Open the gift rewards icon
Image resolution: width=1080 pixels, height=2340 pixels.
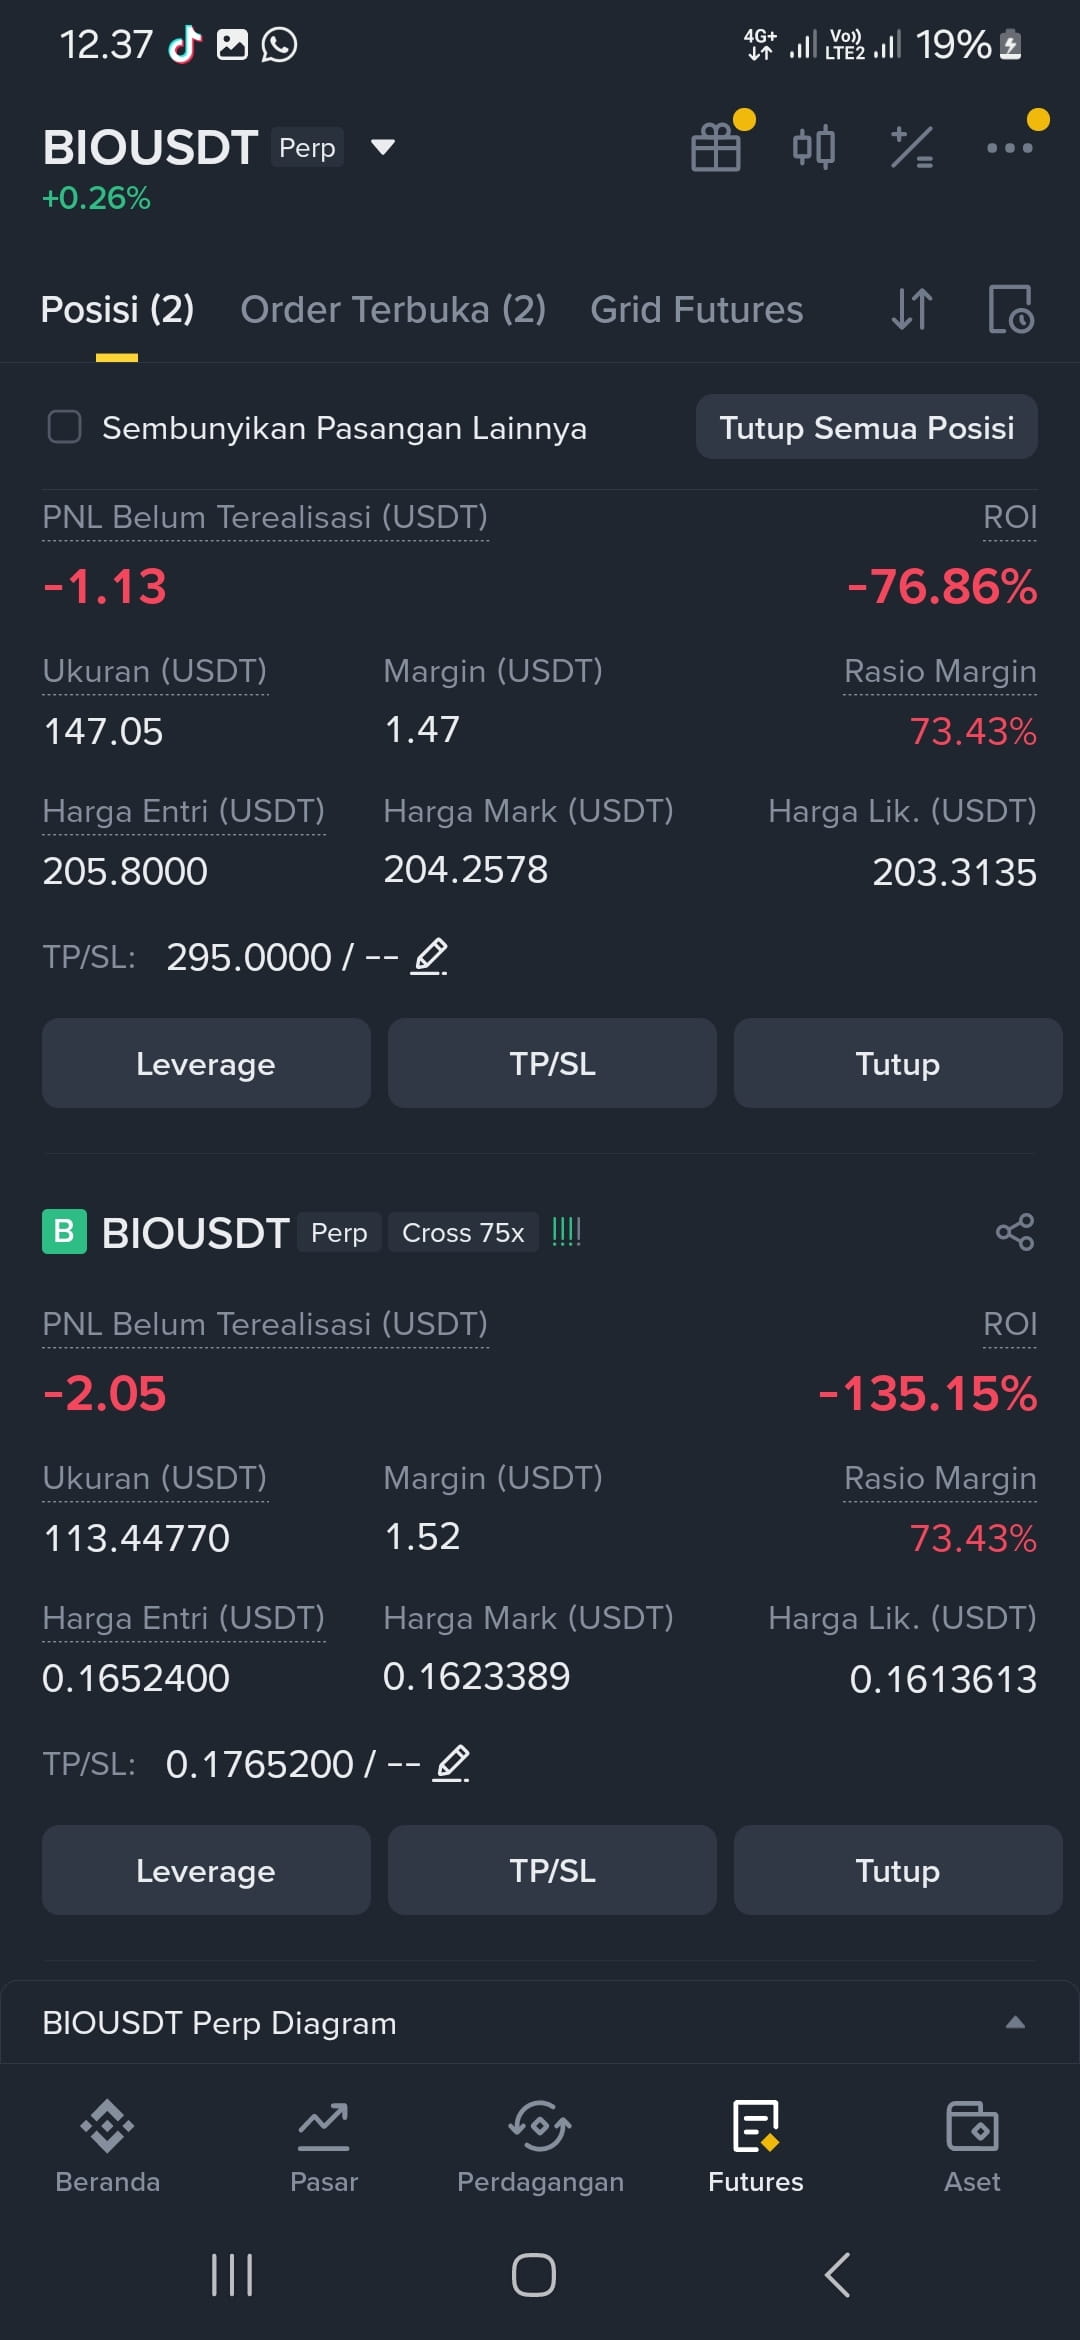click(716, 147)
